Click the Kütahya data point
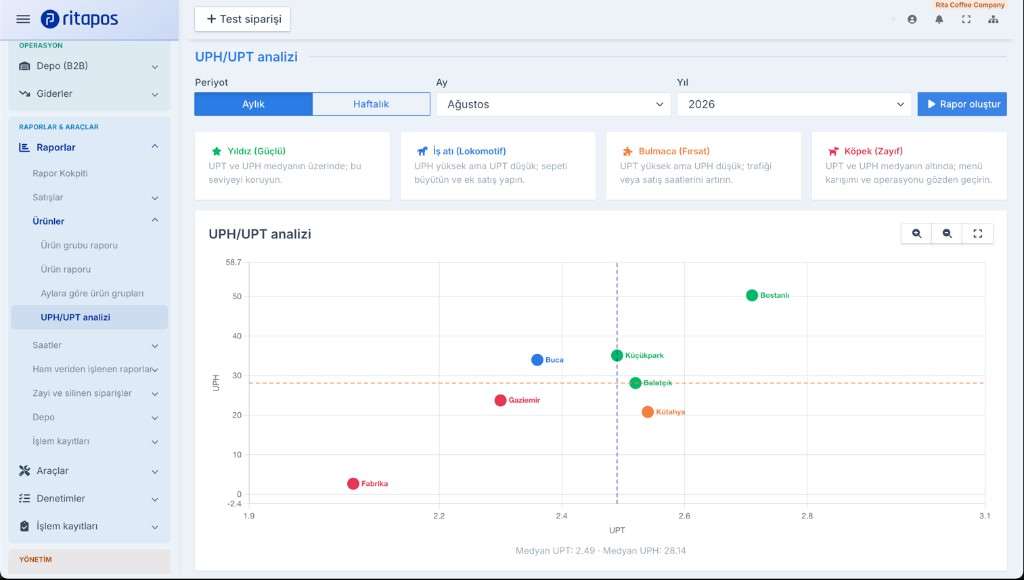 tap(648, 412)
